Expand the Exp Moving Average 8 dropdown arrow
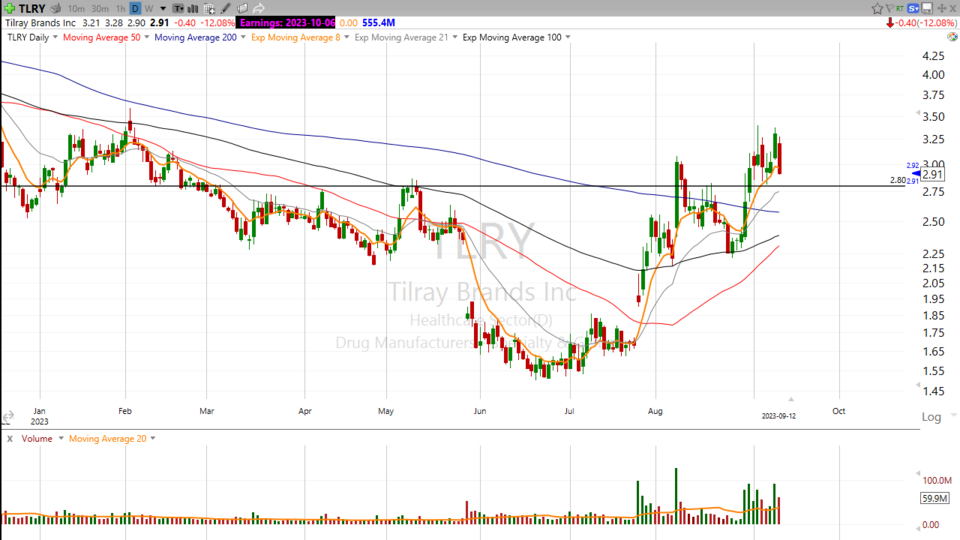 pyautogui.click(x=347, y=37)
